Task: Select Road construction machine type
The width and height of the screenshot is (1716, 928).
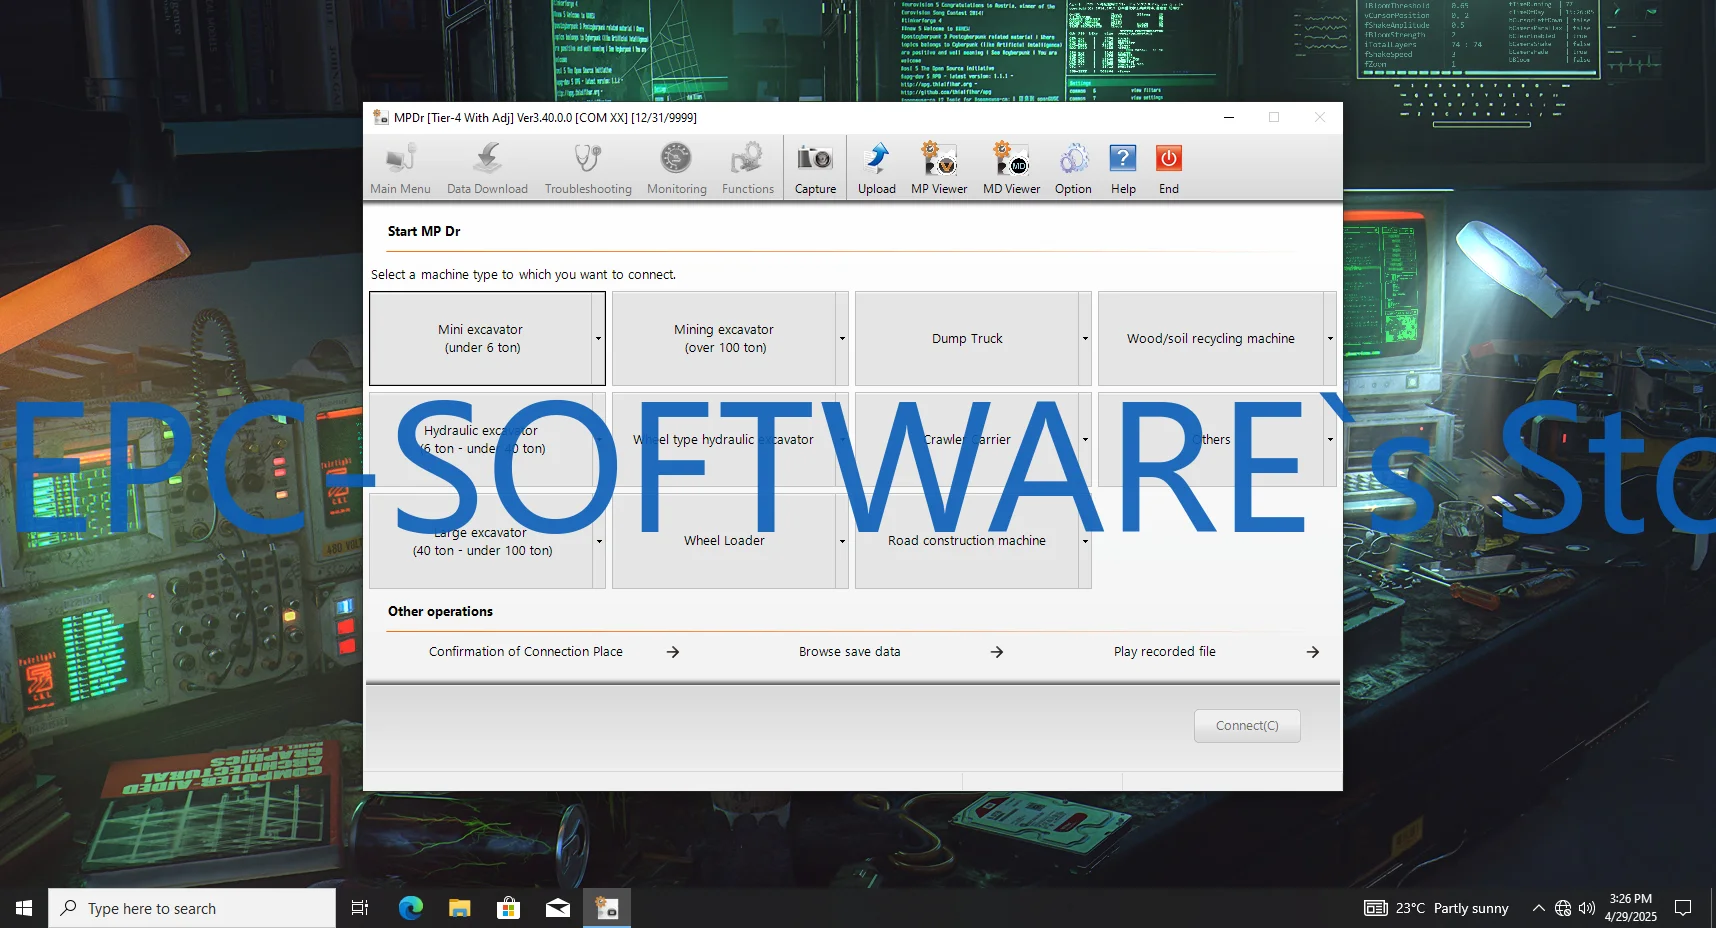Action: [966, 541]
